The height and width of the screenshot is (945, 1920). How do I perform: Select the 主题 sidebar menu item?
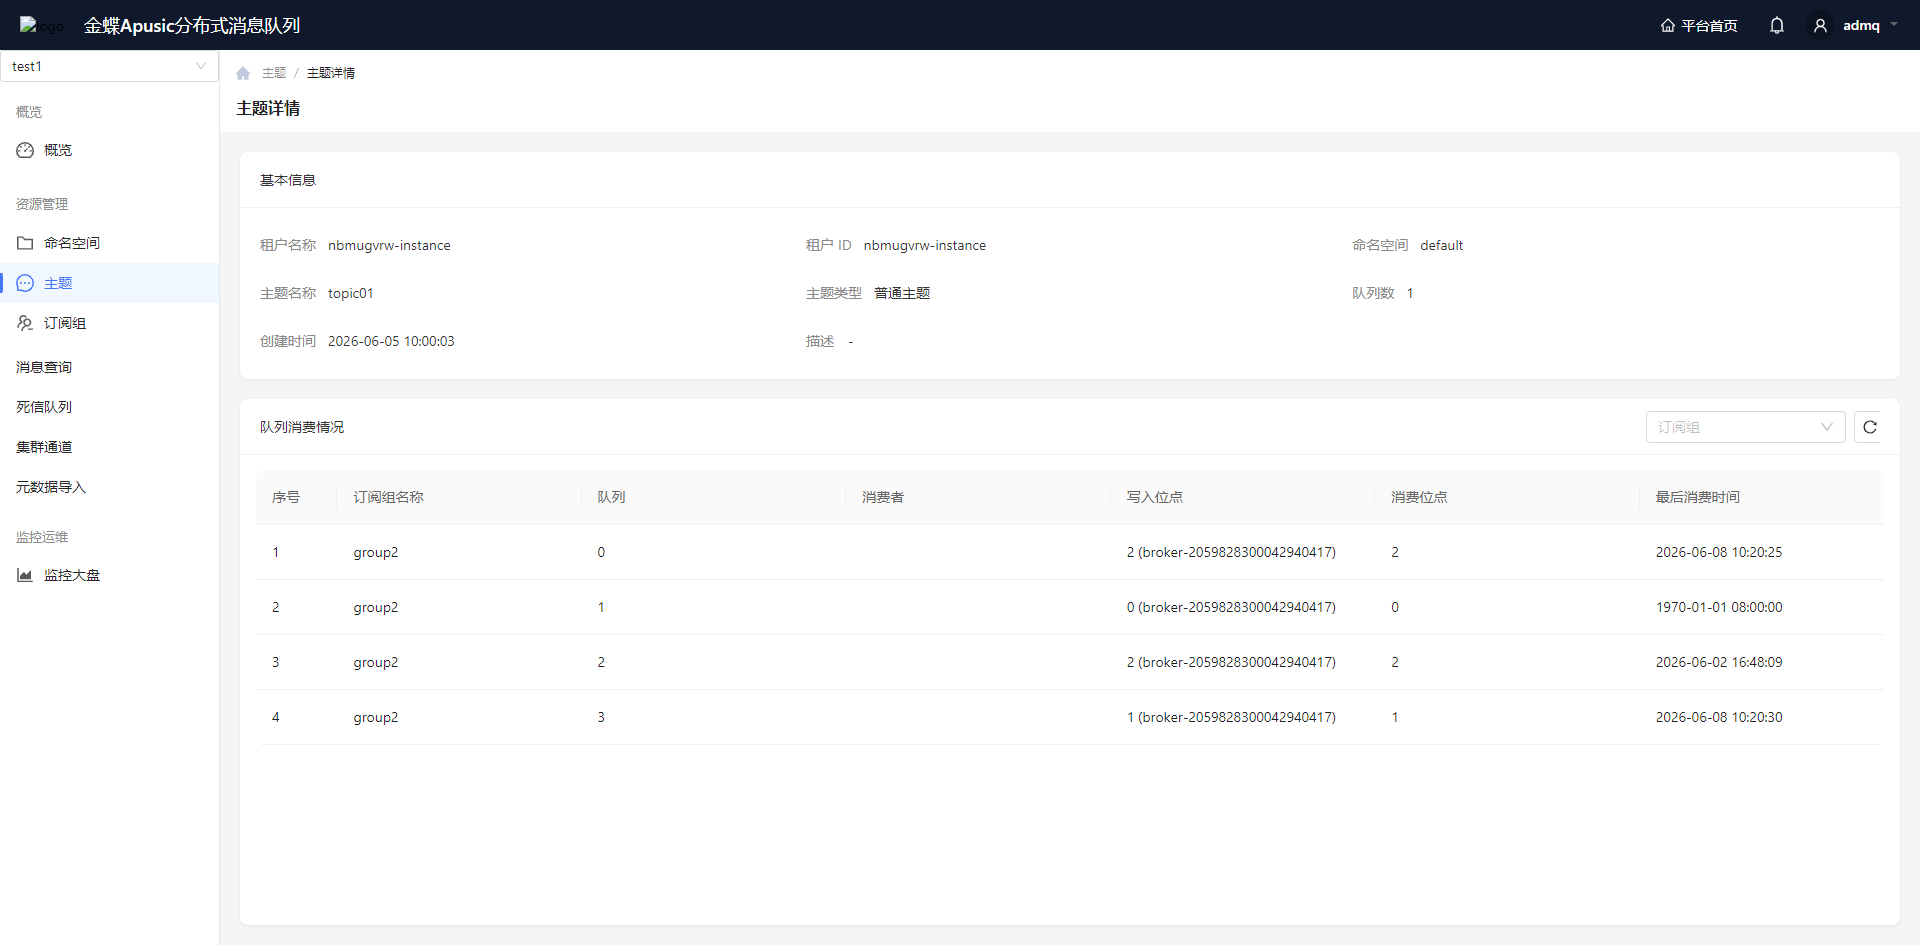click(109, 283)
